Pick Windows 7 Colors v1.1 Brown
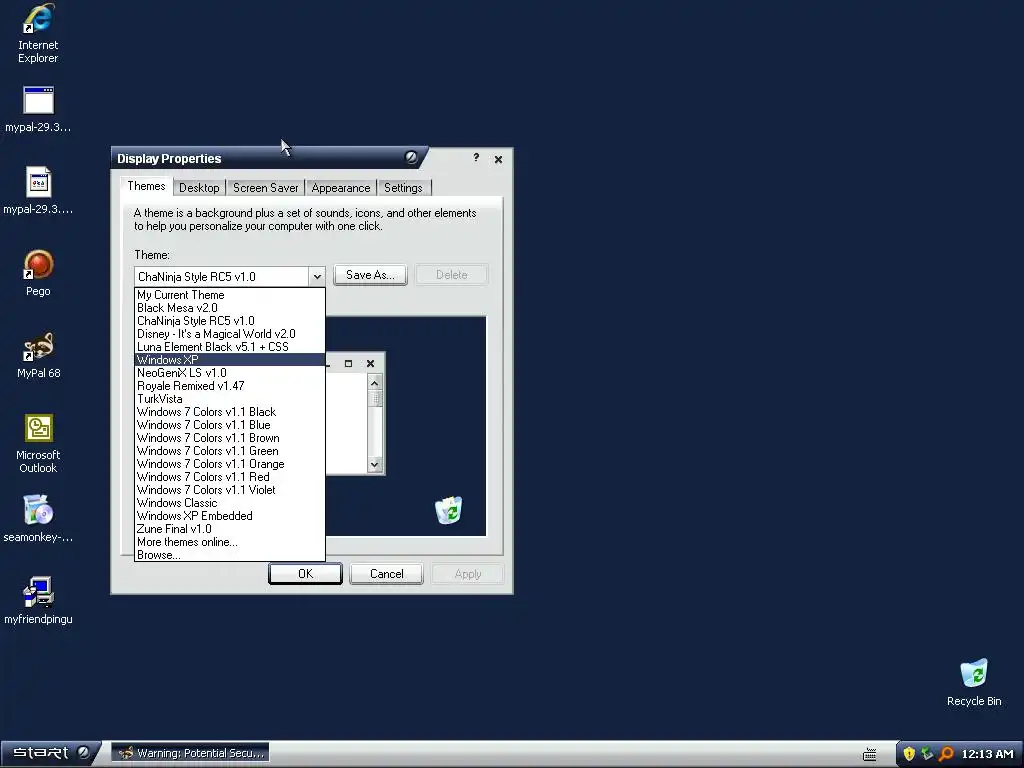The width and height of the screenshot is (1024, 768). [x=229, y=438]
